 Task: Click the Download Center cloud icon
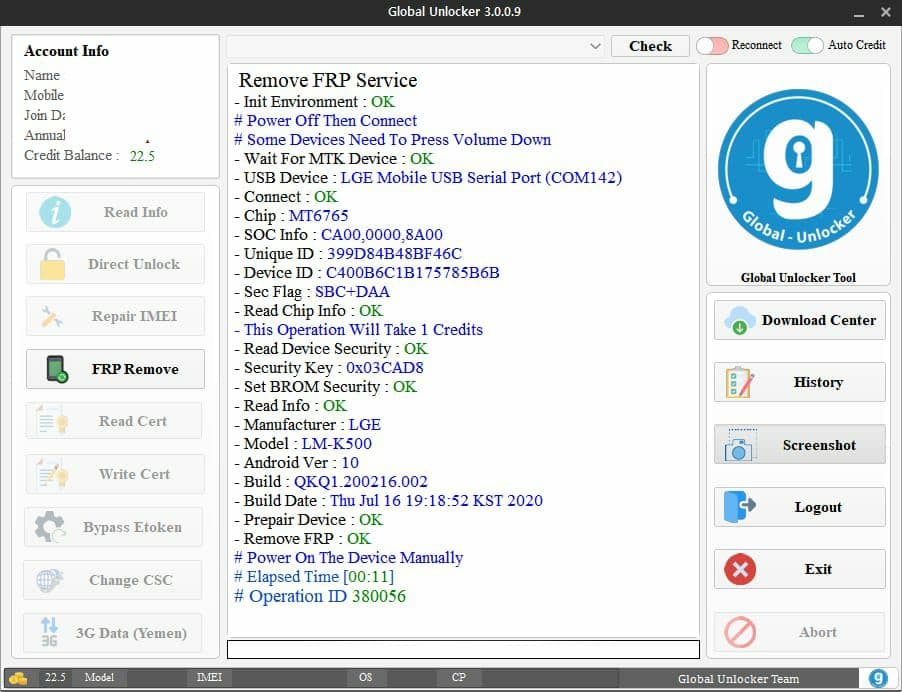[x=740, y=320]
